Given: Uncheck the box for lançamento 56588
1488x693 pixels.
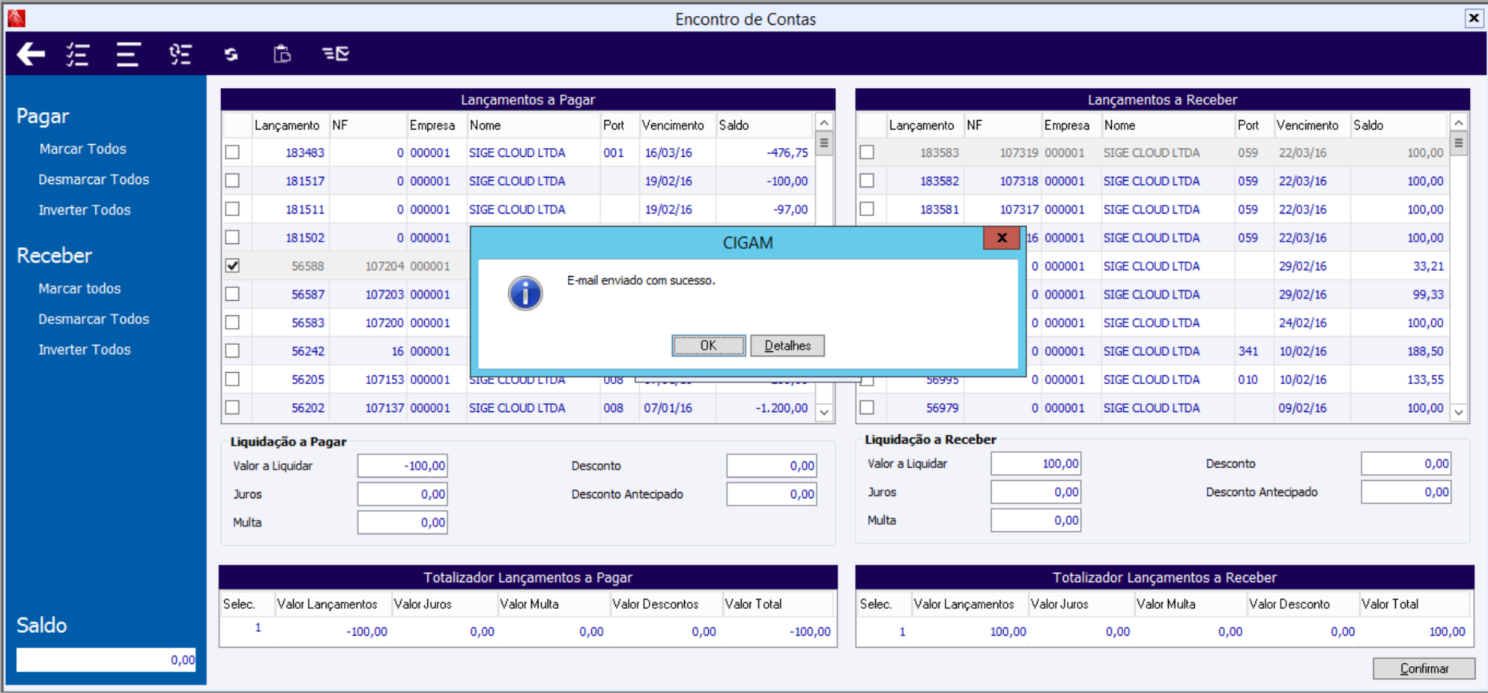Looking at the screenshot, I should click(x=232, y=266).
